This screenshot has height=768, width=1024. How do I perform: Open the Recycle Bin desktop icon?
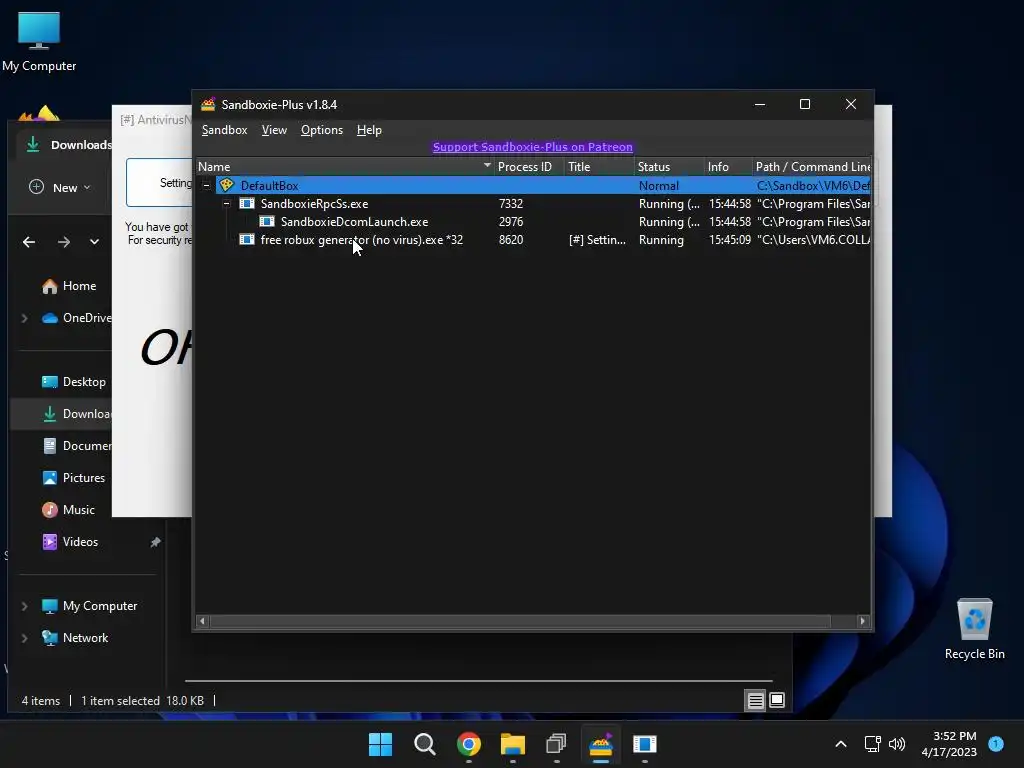coord(974,629)
